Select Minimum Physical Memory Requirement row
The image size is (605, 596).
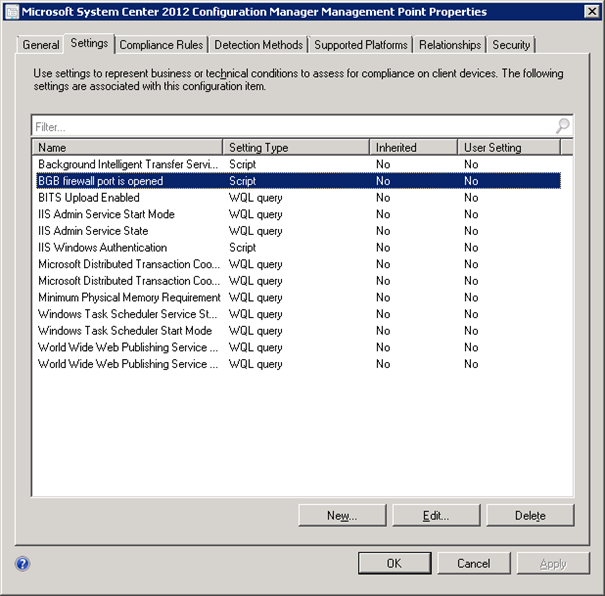[299, 297]
